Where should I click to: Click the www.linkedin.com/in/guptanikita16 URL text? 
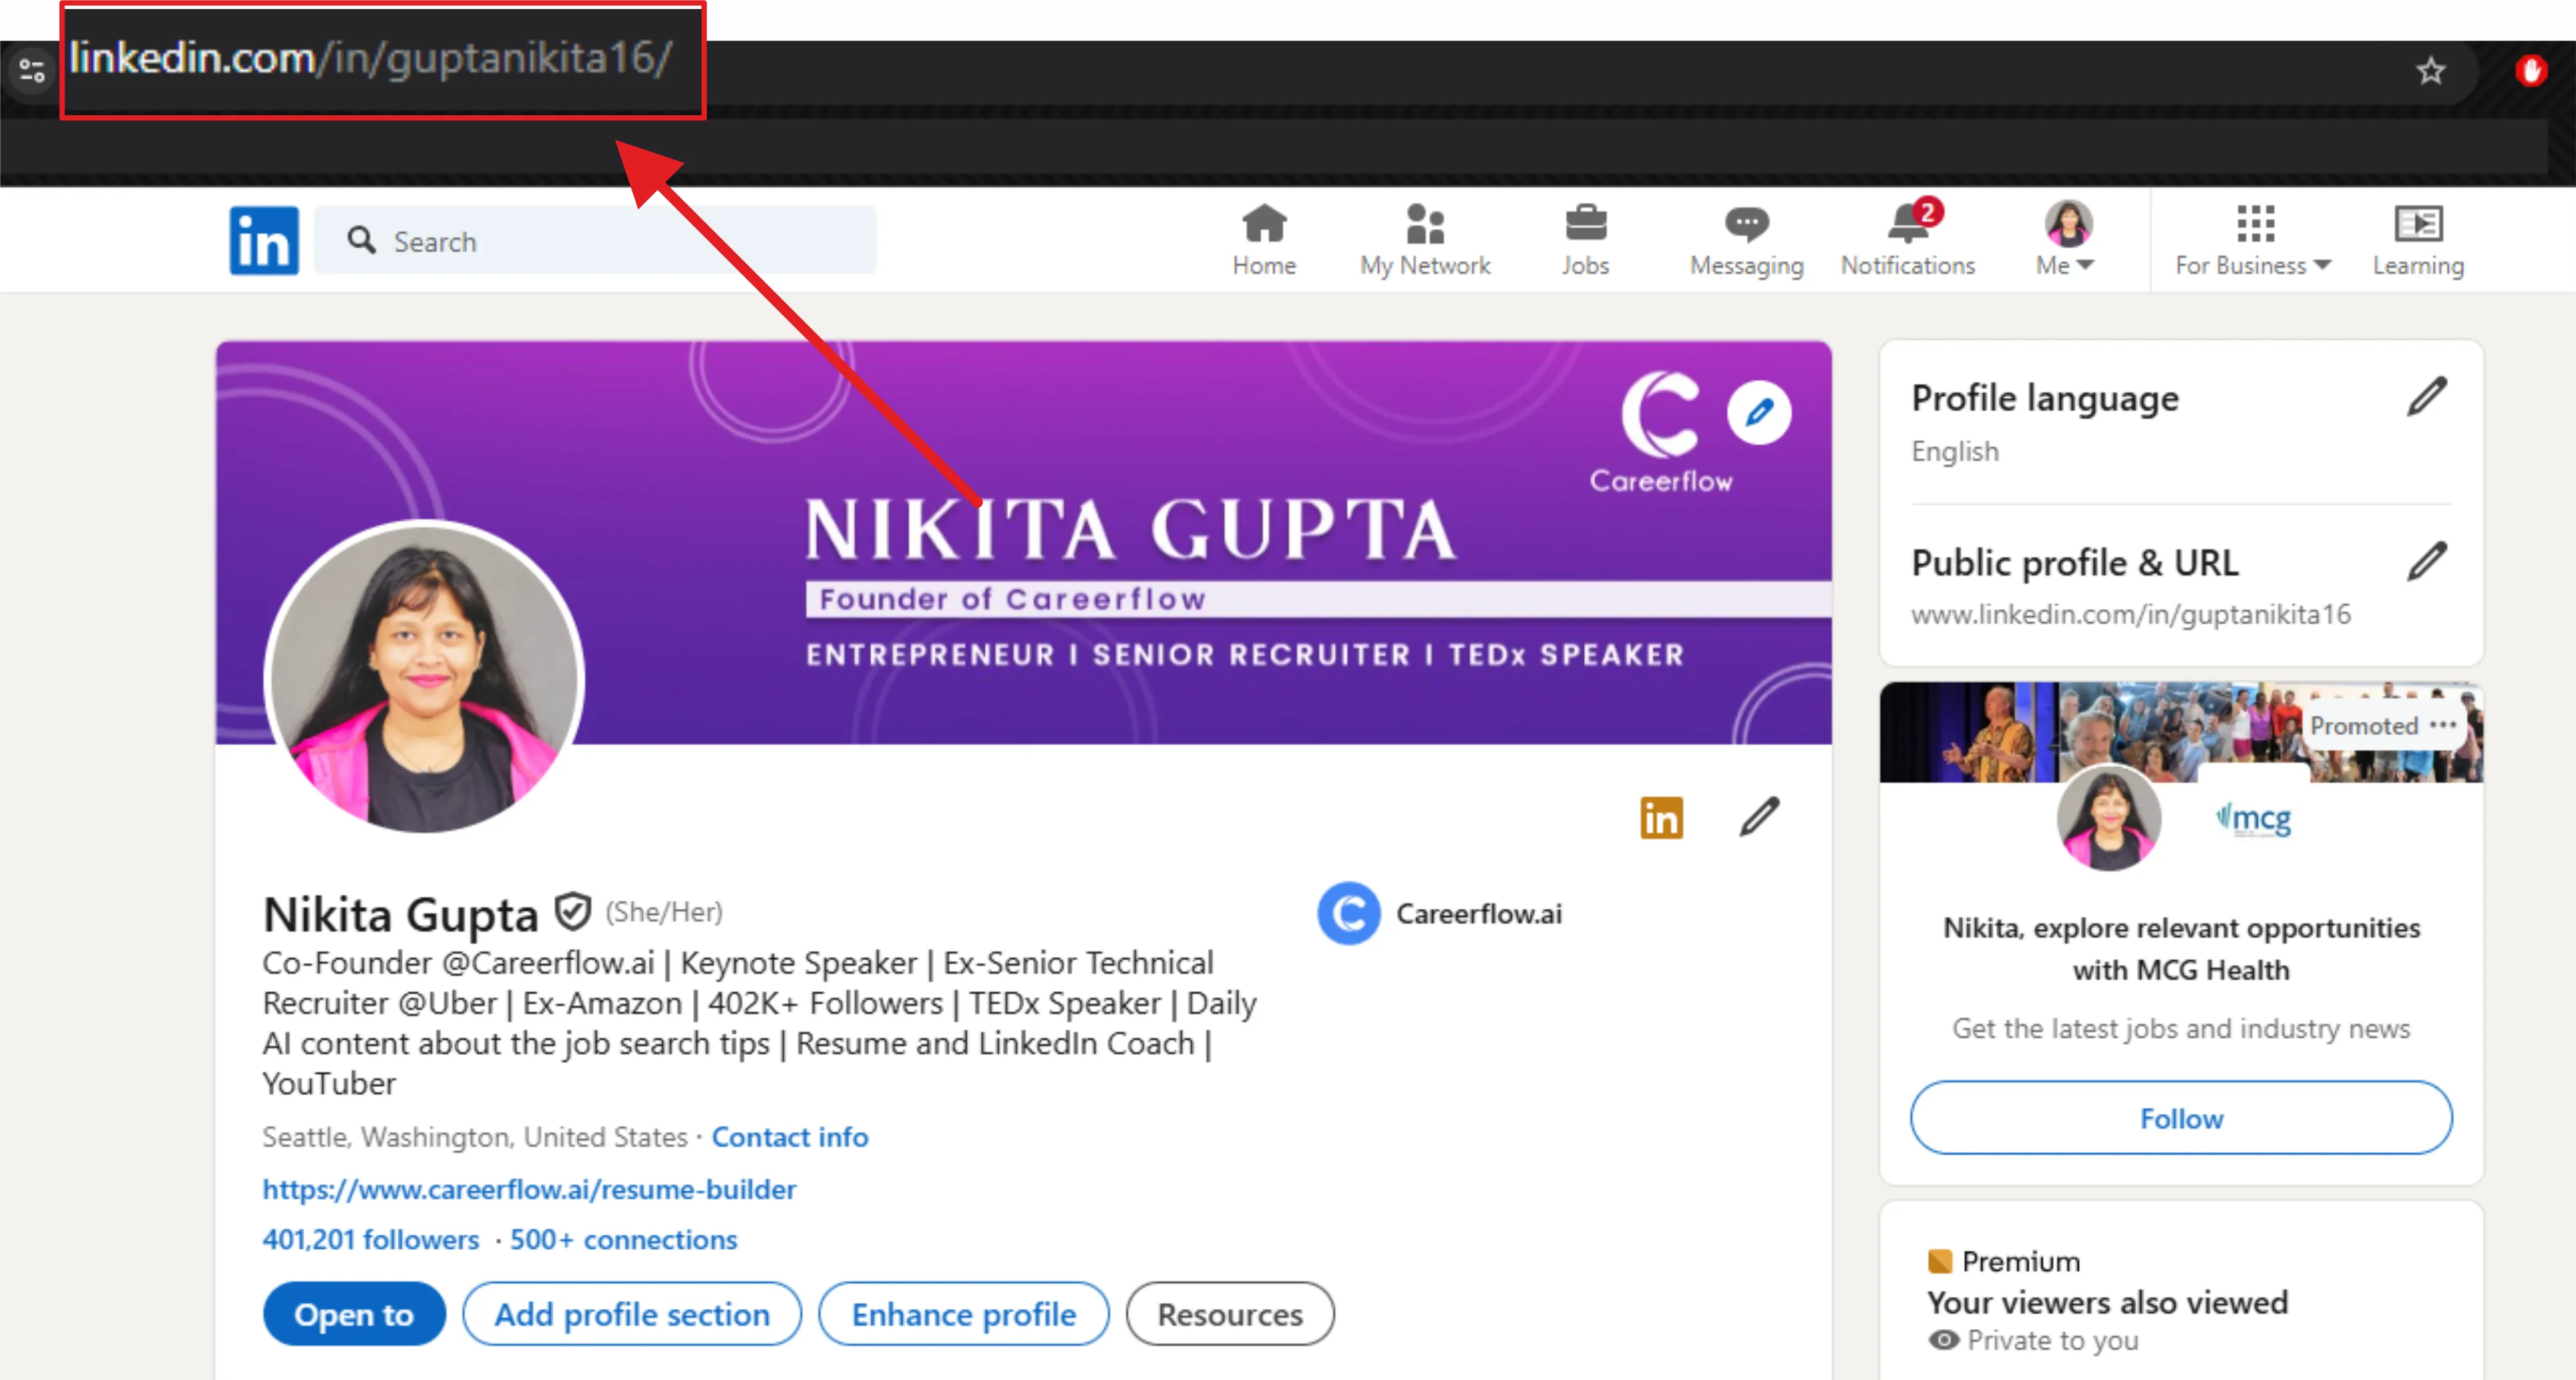(2131, 614)
